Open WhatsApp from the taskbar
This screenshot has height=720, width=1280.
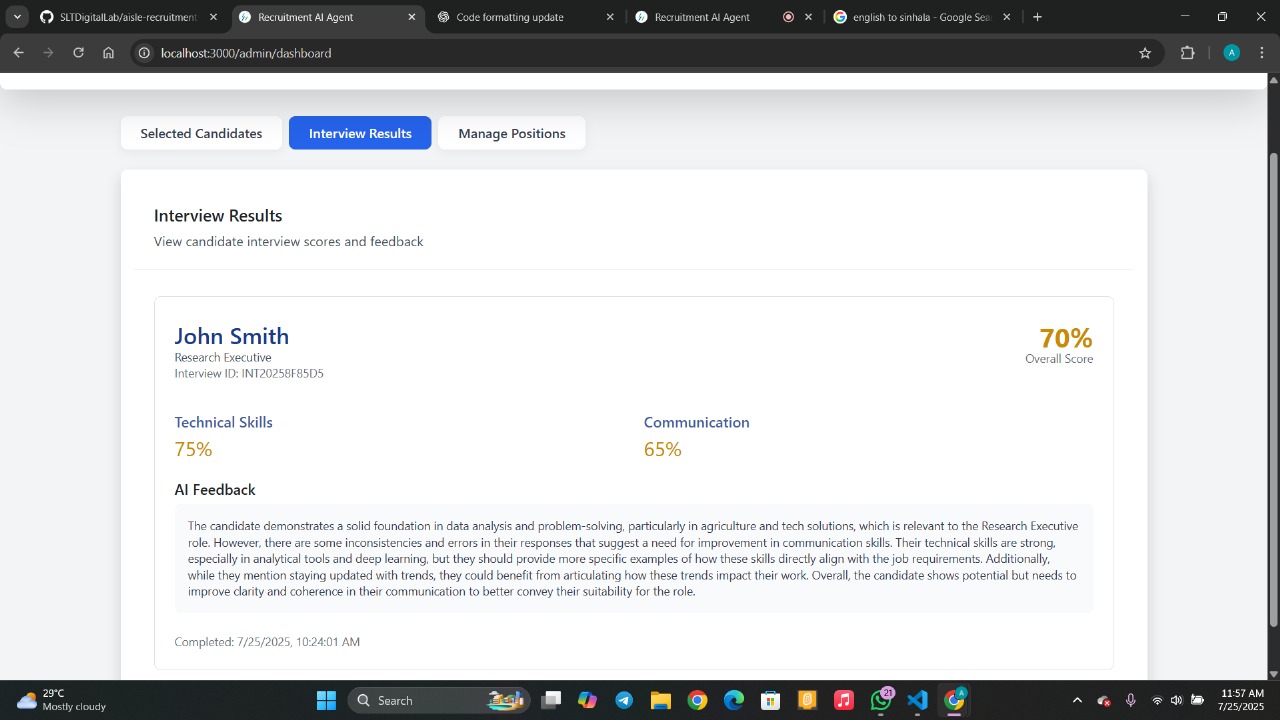click(x=881, y=700)
